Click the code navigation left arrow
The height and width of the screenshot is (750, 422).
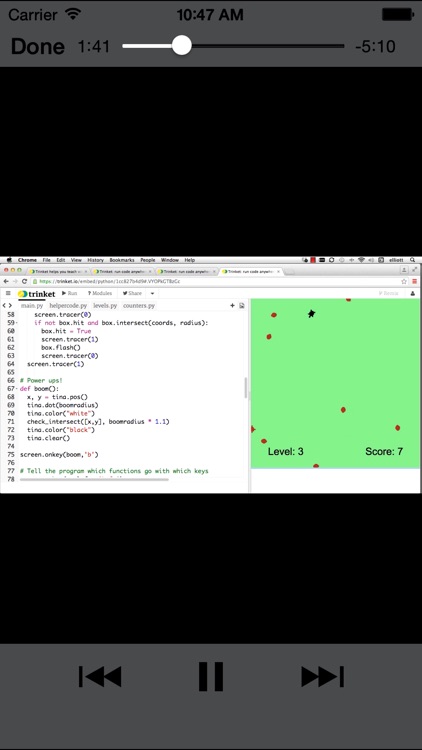click(4, 306)
